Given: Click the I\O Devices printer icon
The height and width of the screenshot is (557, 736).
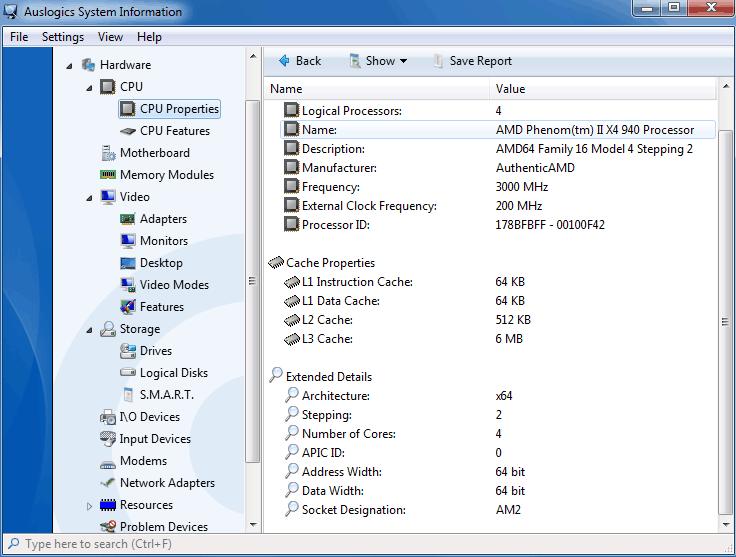Looking at the screenshot, I should point(108,417).
